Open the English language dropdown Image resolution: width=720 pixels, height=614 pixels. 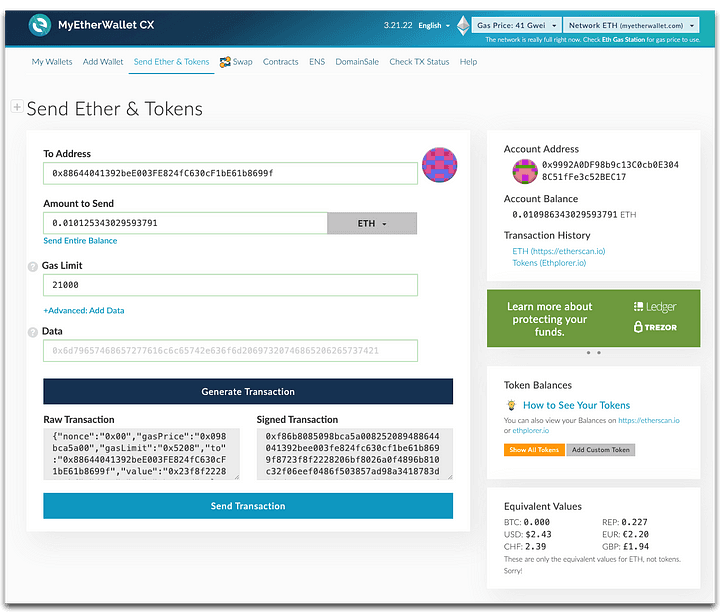click(434, 26)
